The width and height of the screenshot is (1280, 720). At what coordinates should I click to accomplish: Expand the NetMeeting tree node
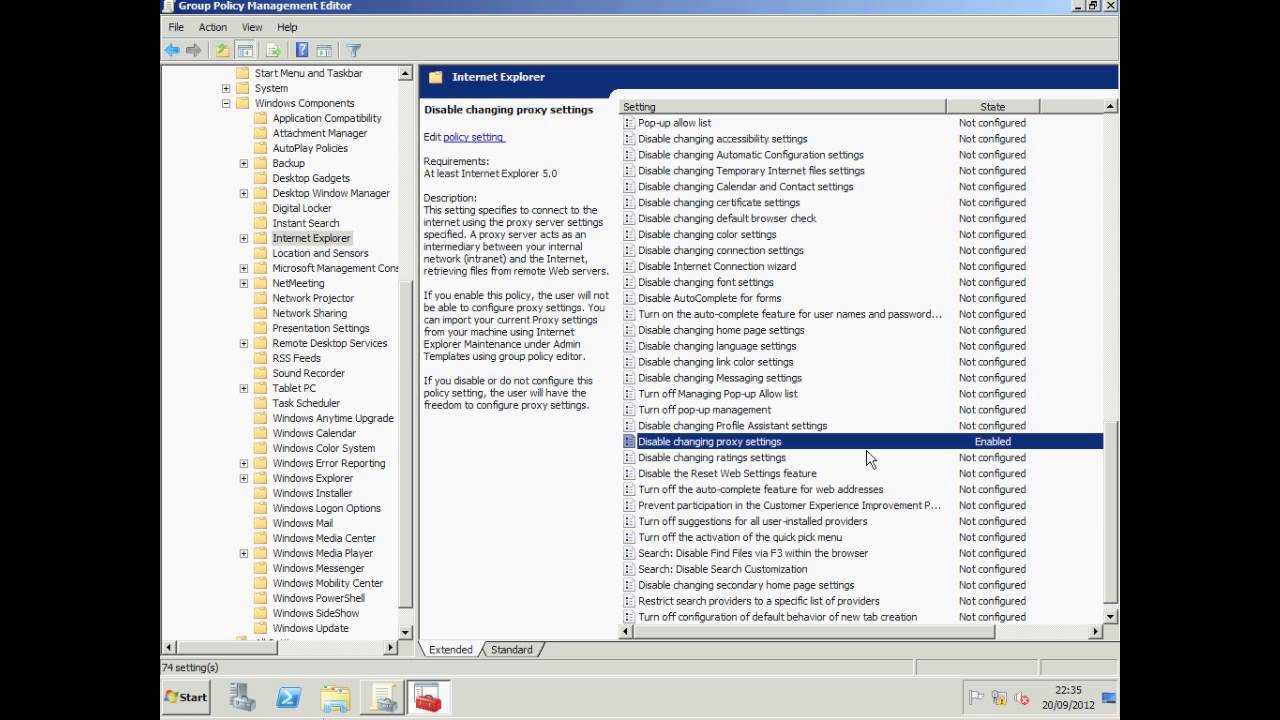(x=244, y=283)
